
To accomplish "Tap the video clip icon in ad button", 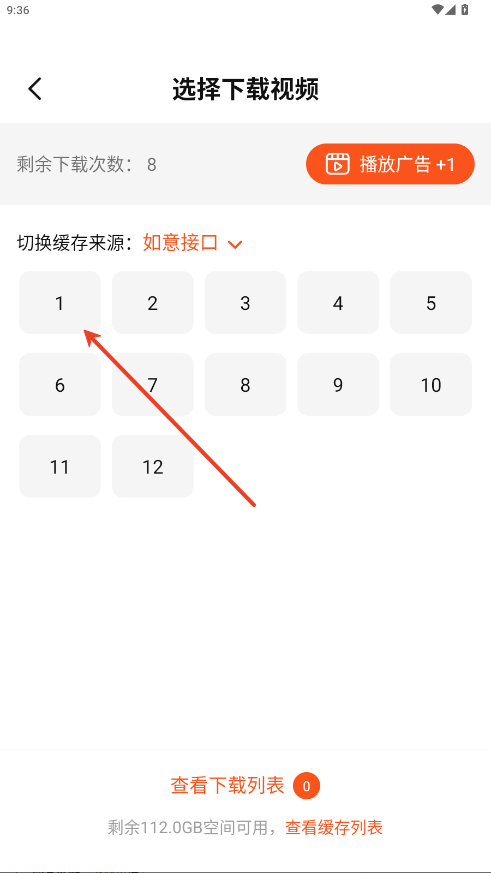I will click(337, 164).
